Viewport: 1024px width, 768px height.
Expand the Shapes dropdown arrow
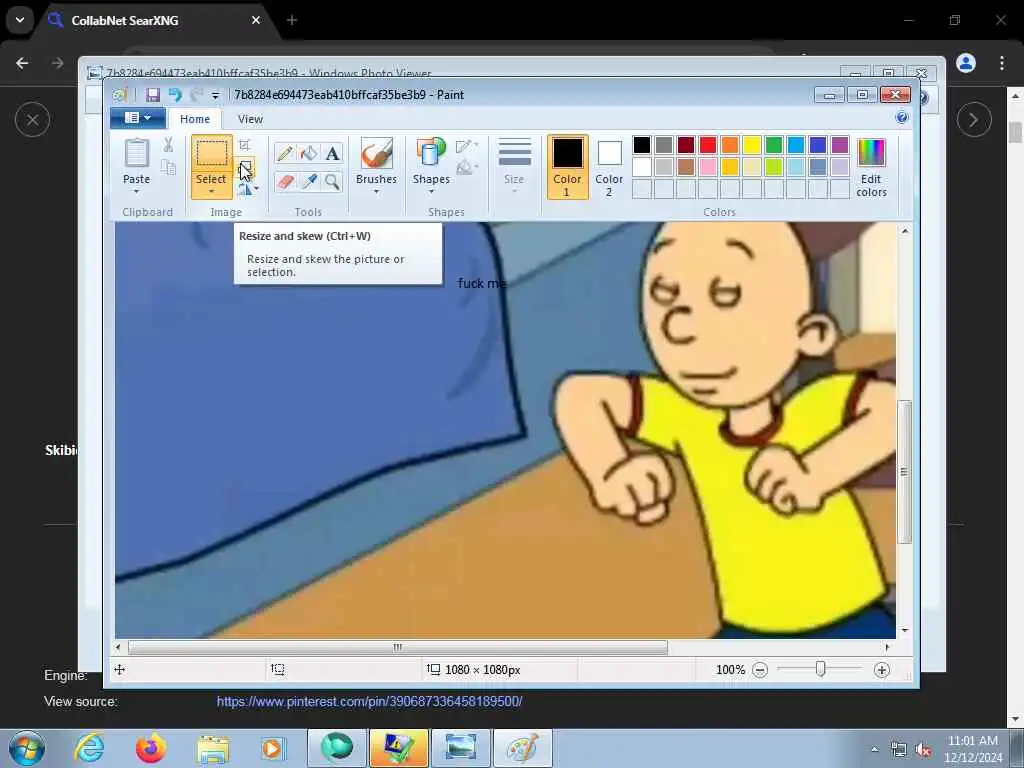click(x=431, y=192)
